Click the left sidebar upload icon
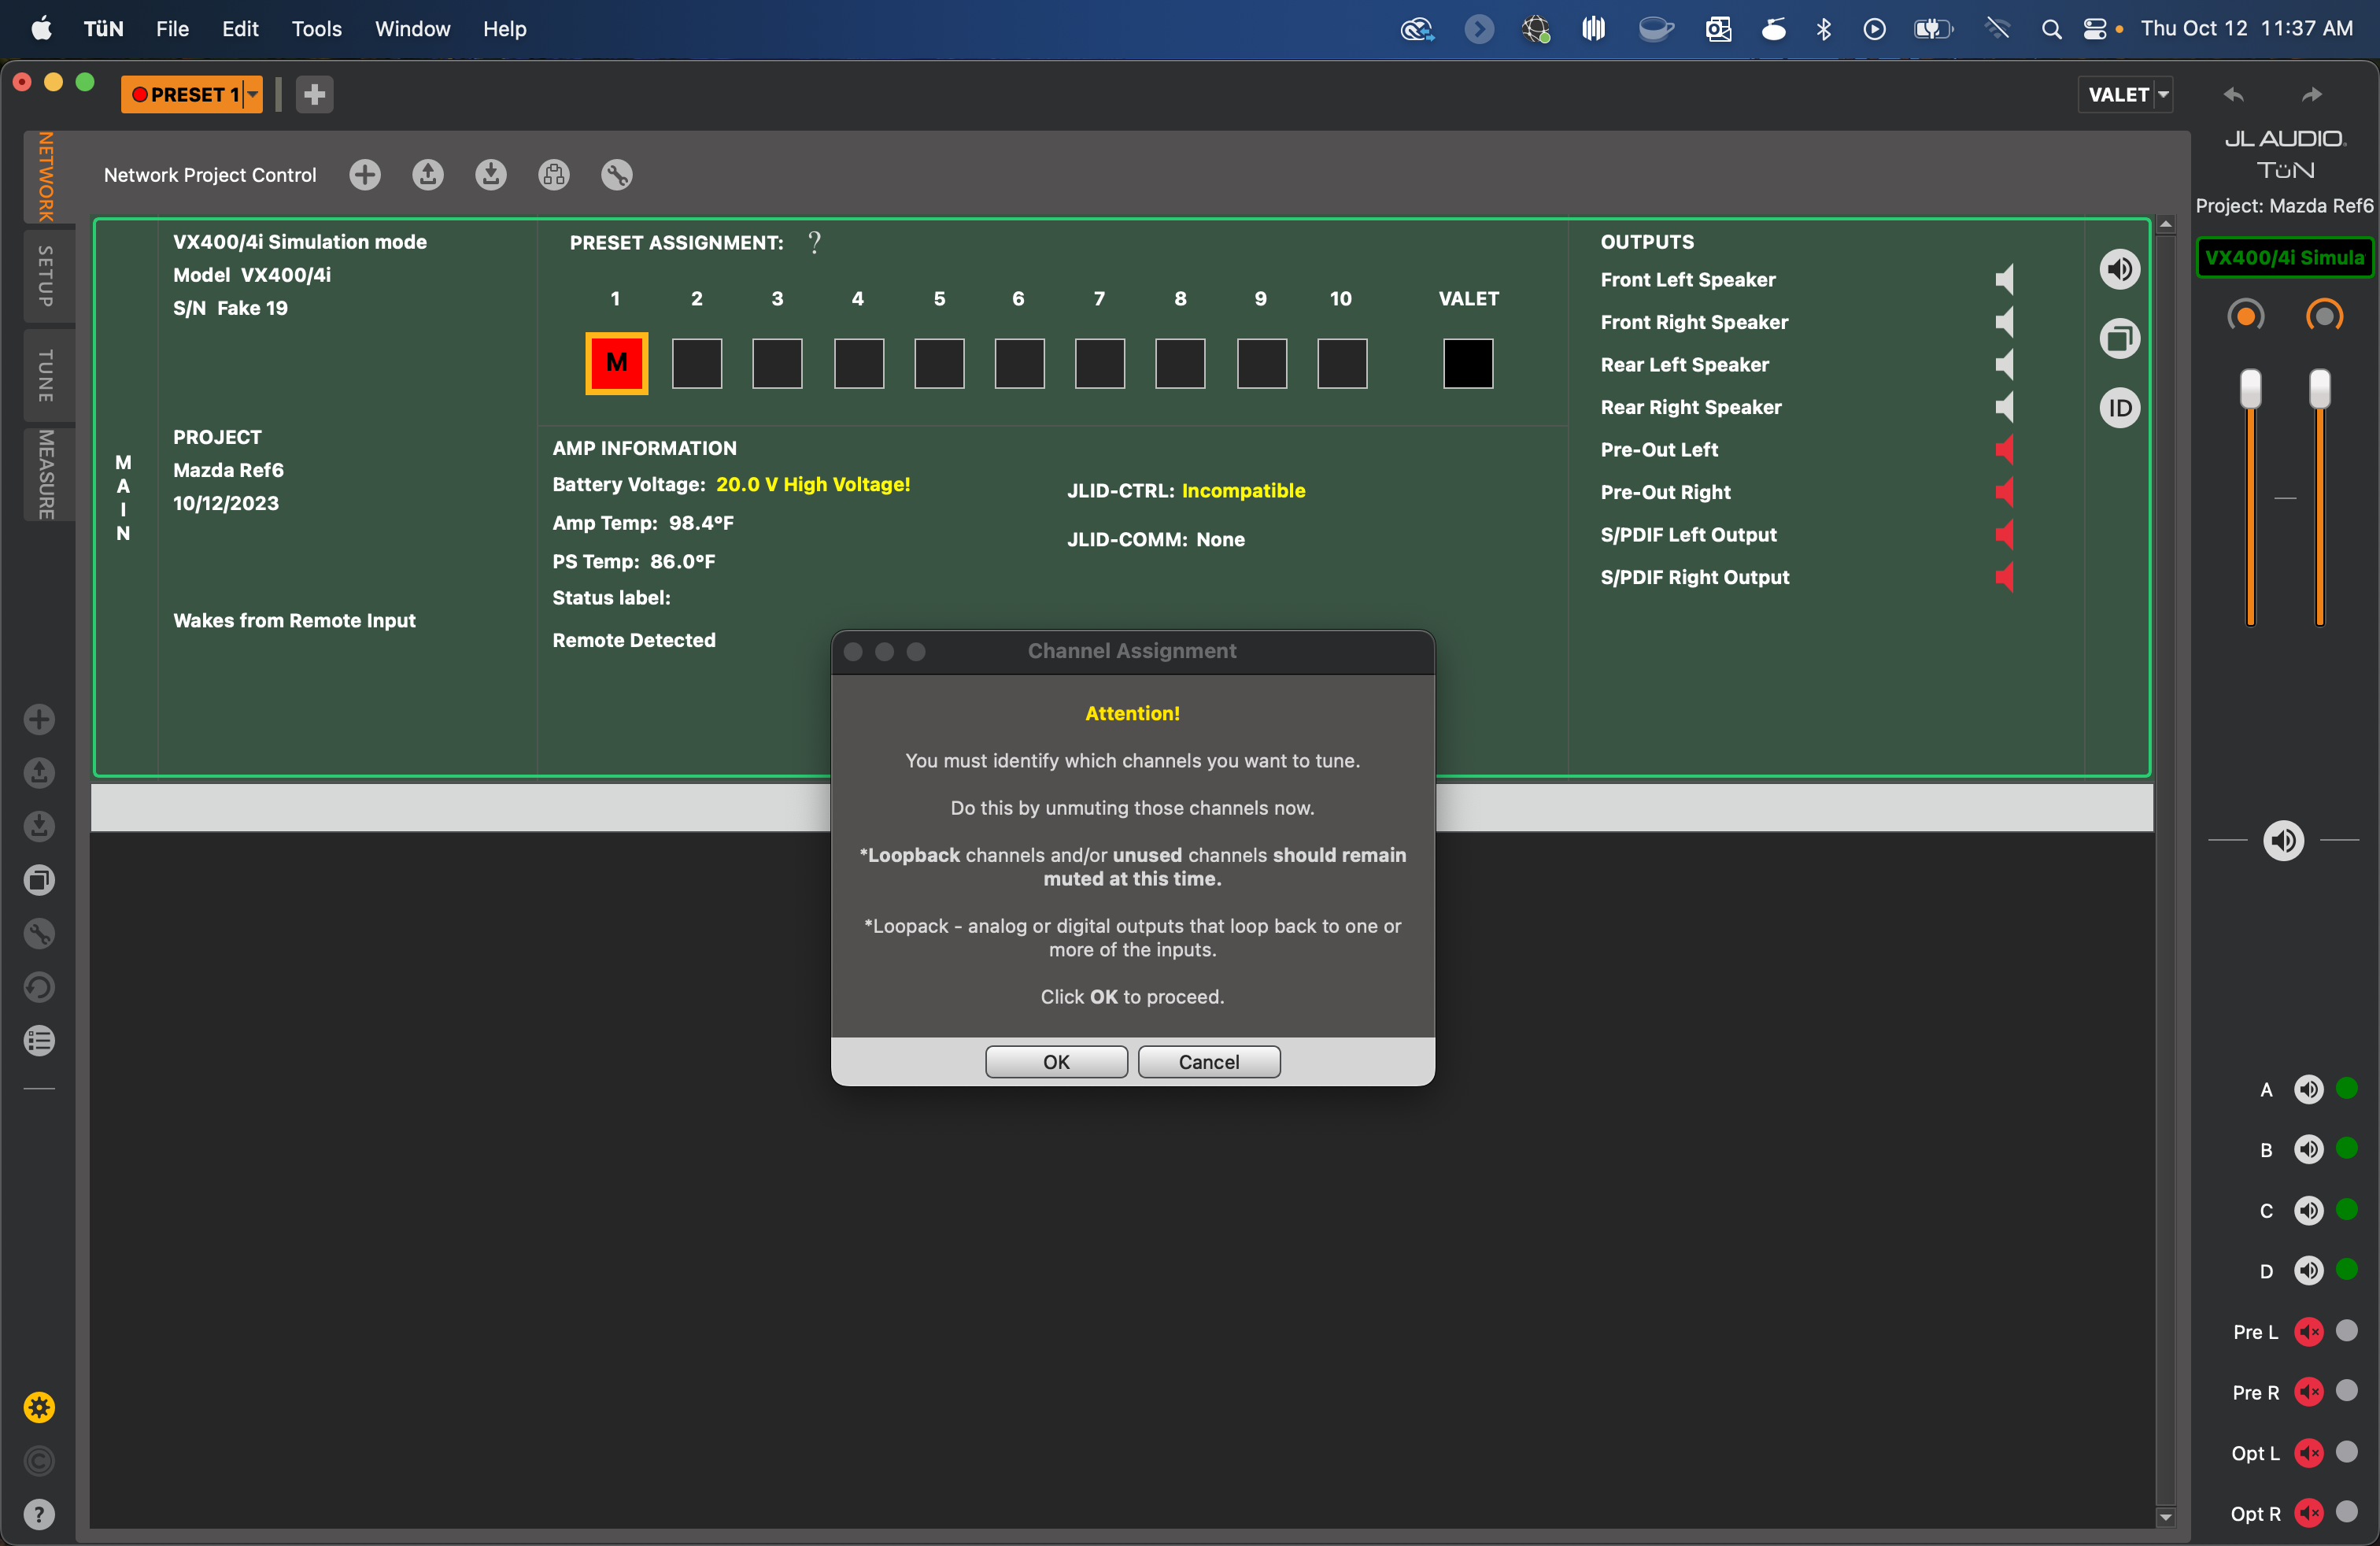 pos(39,773)
